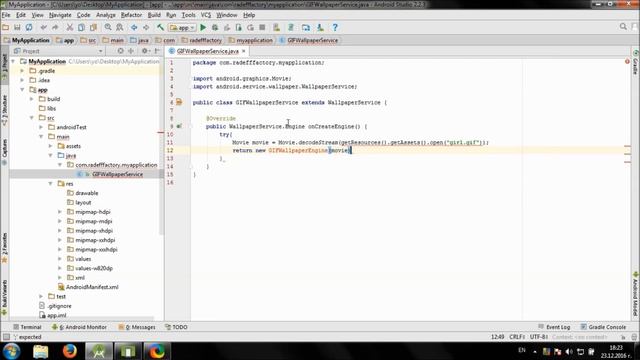Open the Refactor menu
This screenshot has height=360, width=640.
click(131, 15)
